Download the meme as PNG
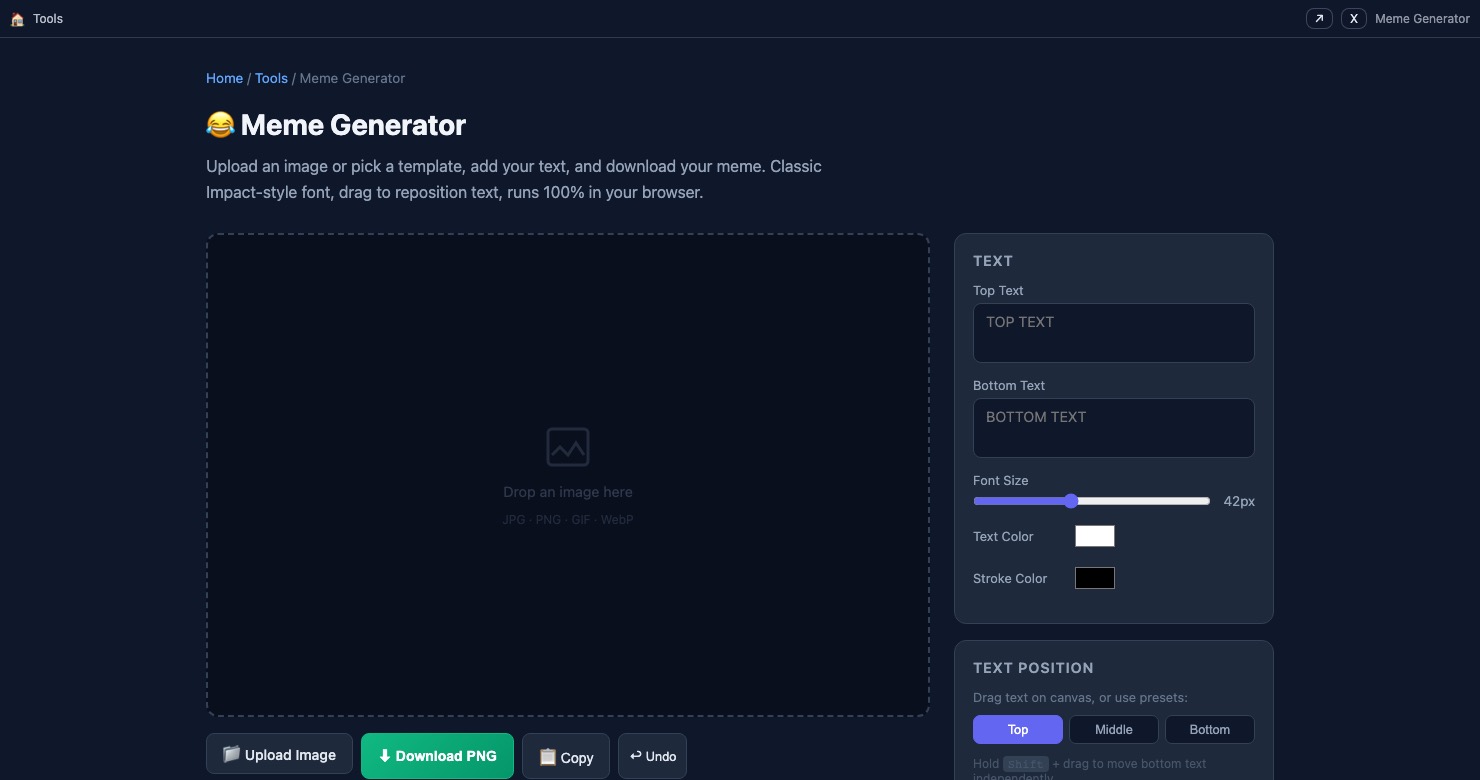The image size is (1480, 780). pos(437,756)
